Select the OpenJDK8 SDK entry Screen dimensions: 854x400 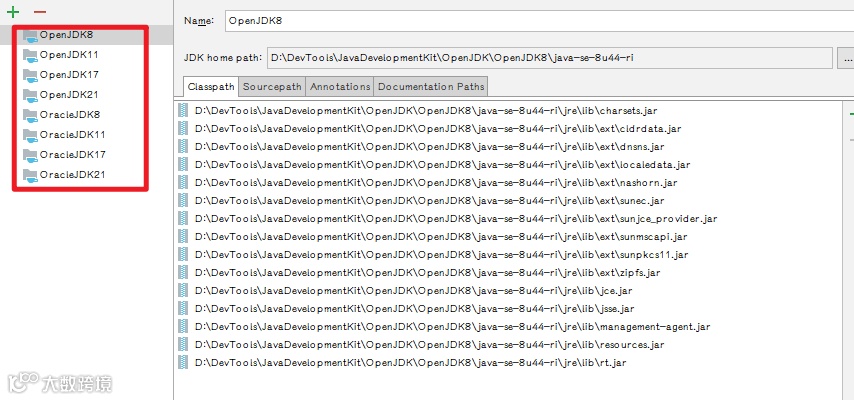87,35
